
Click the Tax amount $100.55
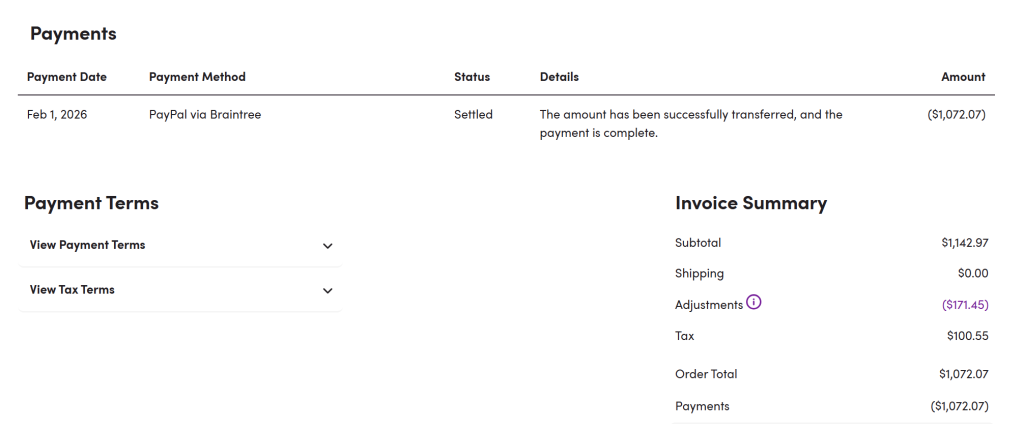pos(967,336)
